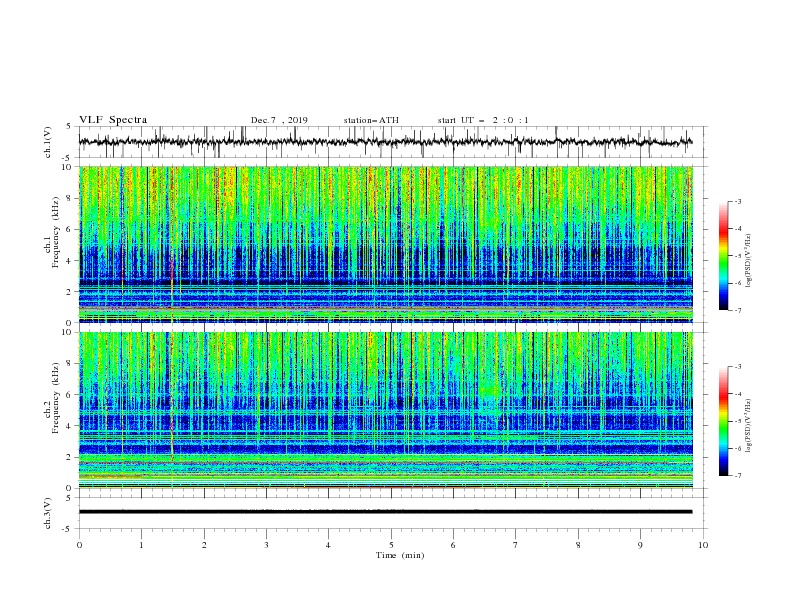Click the log(PSD) label beside ch.1 colorbar
Viewport: 792px width, 612px height.
(x=749, y=261)
